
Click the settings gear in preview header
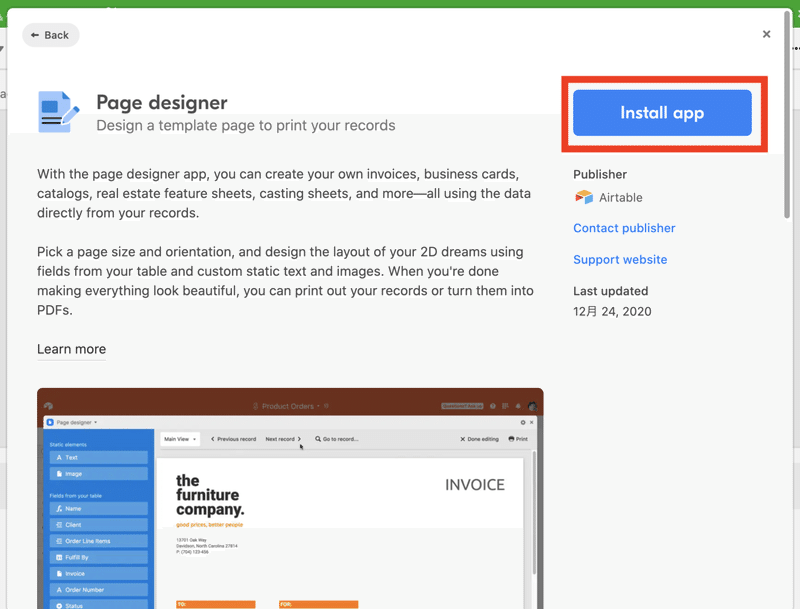523,422
